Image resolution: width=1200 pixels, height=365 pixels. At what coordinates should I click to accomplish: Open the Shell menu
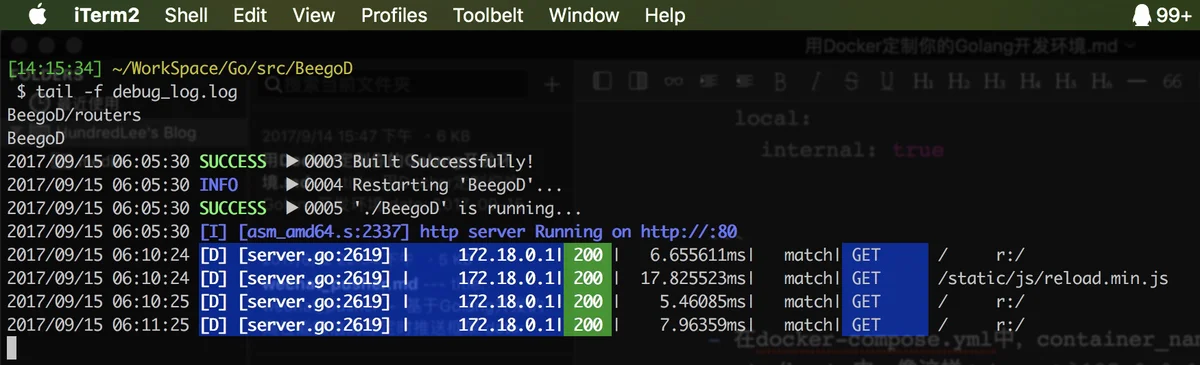tap(186, 15)
